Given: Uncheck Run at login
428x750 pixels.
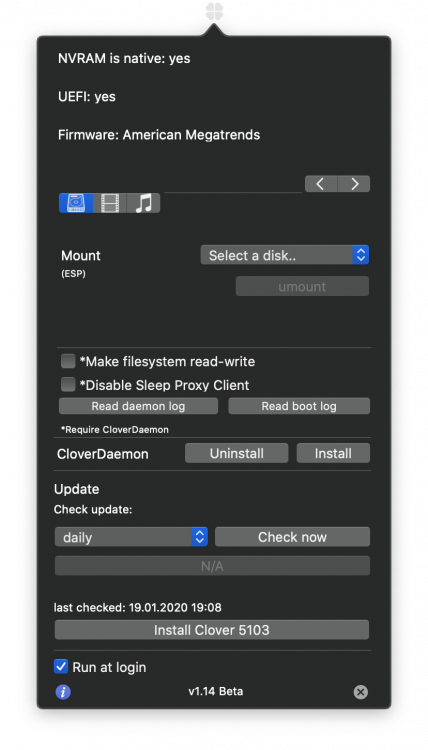Looking at the screenshot, I should tap(61, 667).
